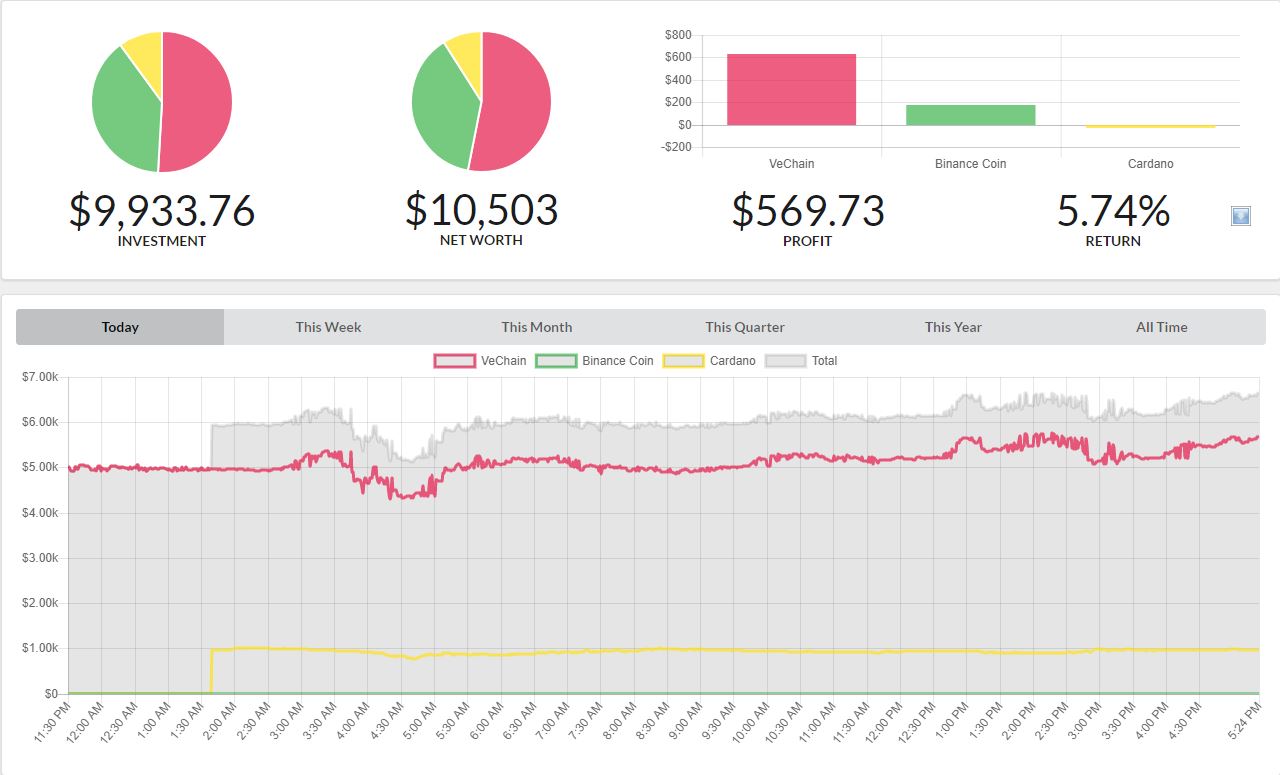Viewport: 1280px width, 775px height.
Task: Click the Binance Coin profit bar
Action: point(970,115)
